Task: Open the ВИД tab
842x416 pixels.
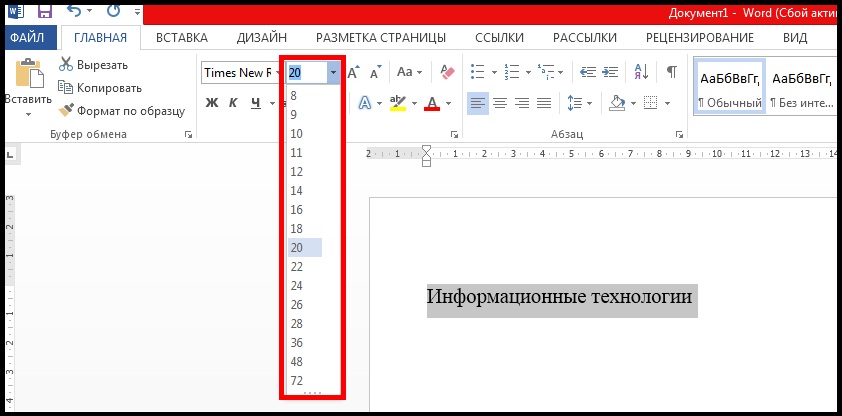Action: click(795, 38)
